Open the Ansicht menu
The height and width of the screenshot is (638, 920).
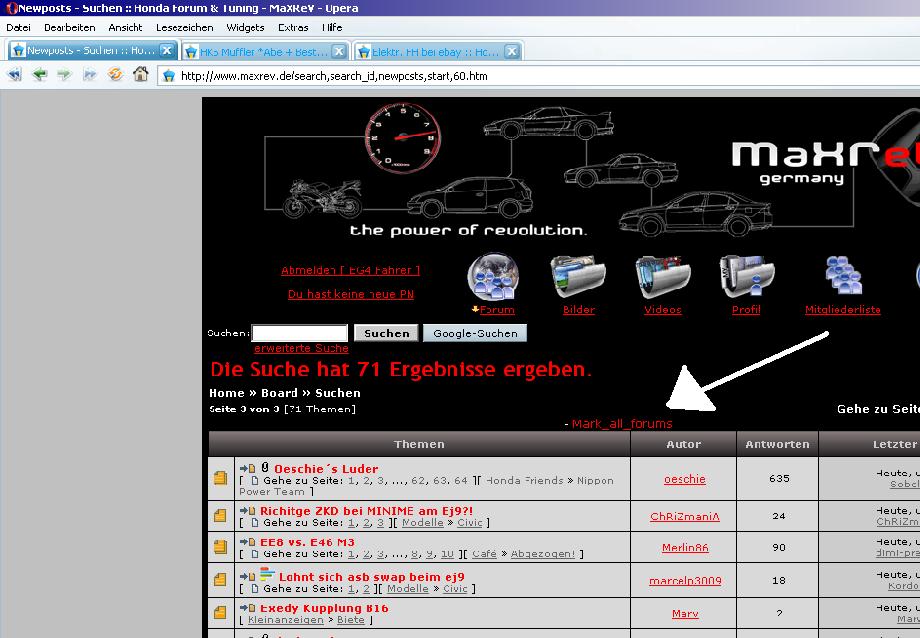[x=125, y=27]
